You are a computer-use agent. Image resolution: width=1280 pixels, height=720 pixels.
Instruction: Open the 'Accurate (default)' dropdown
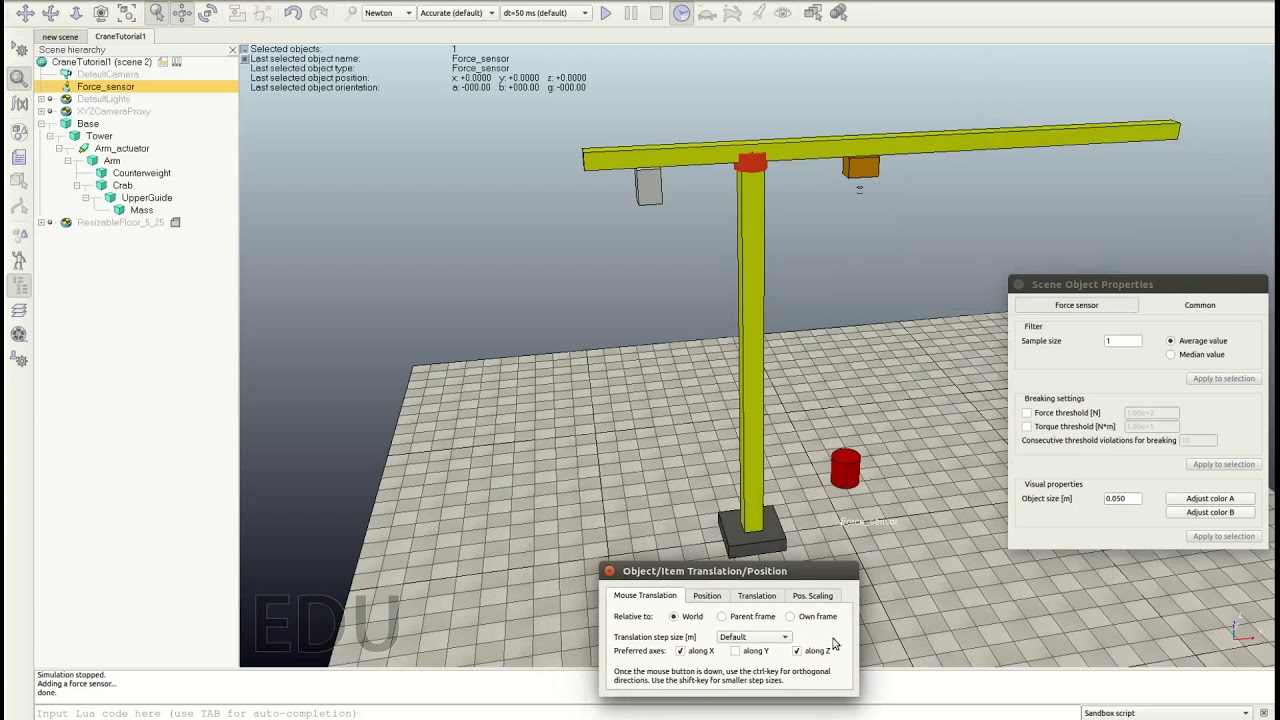pyautogui.click(x=457, y=13)
